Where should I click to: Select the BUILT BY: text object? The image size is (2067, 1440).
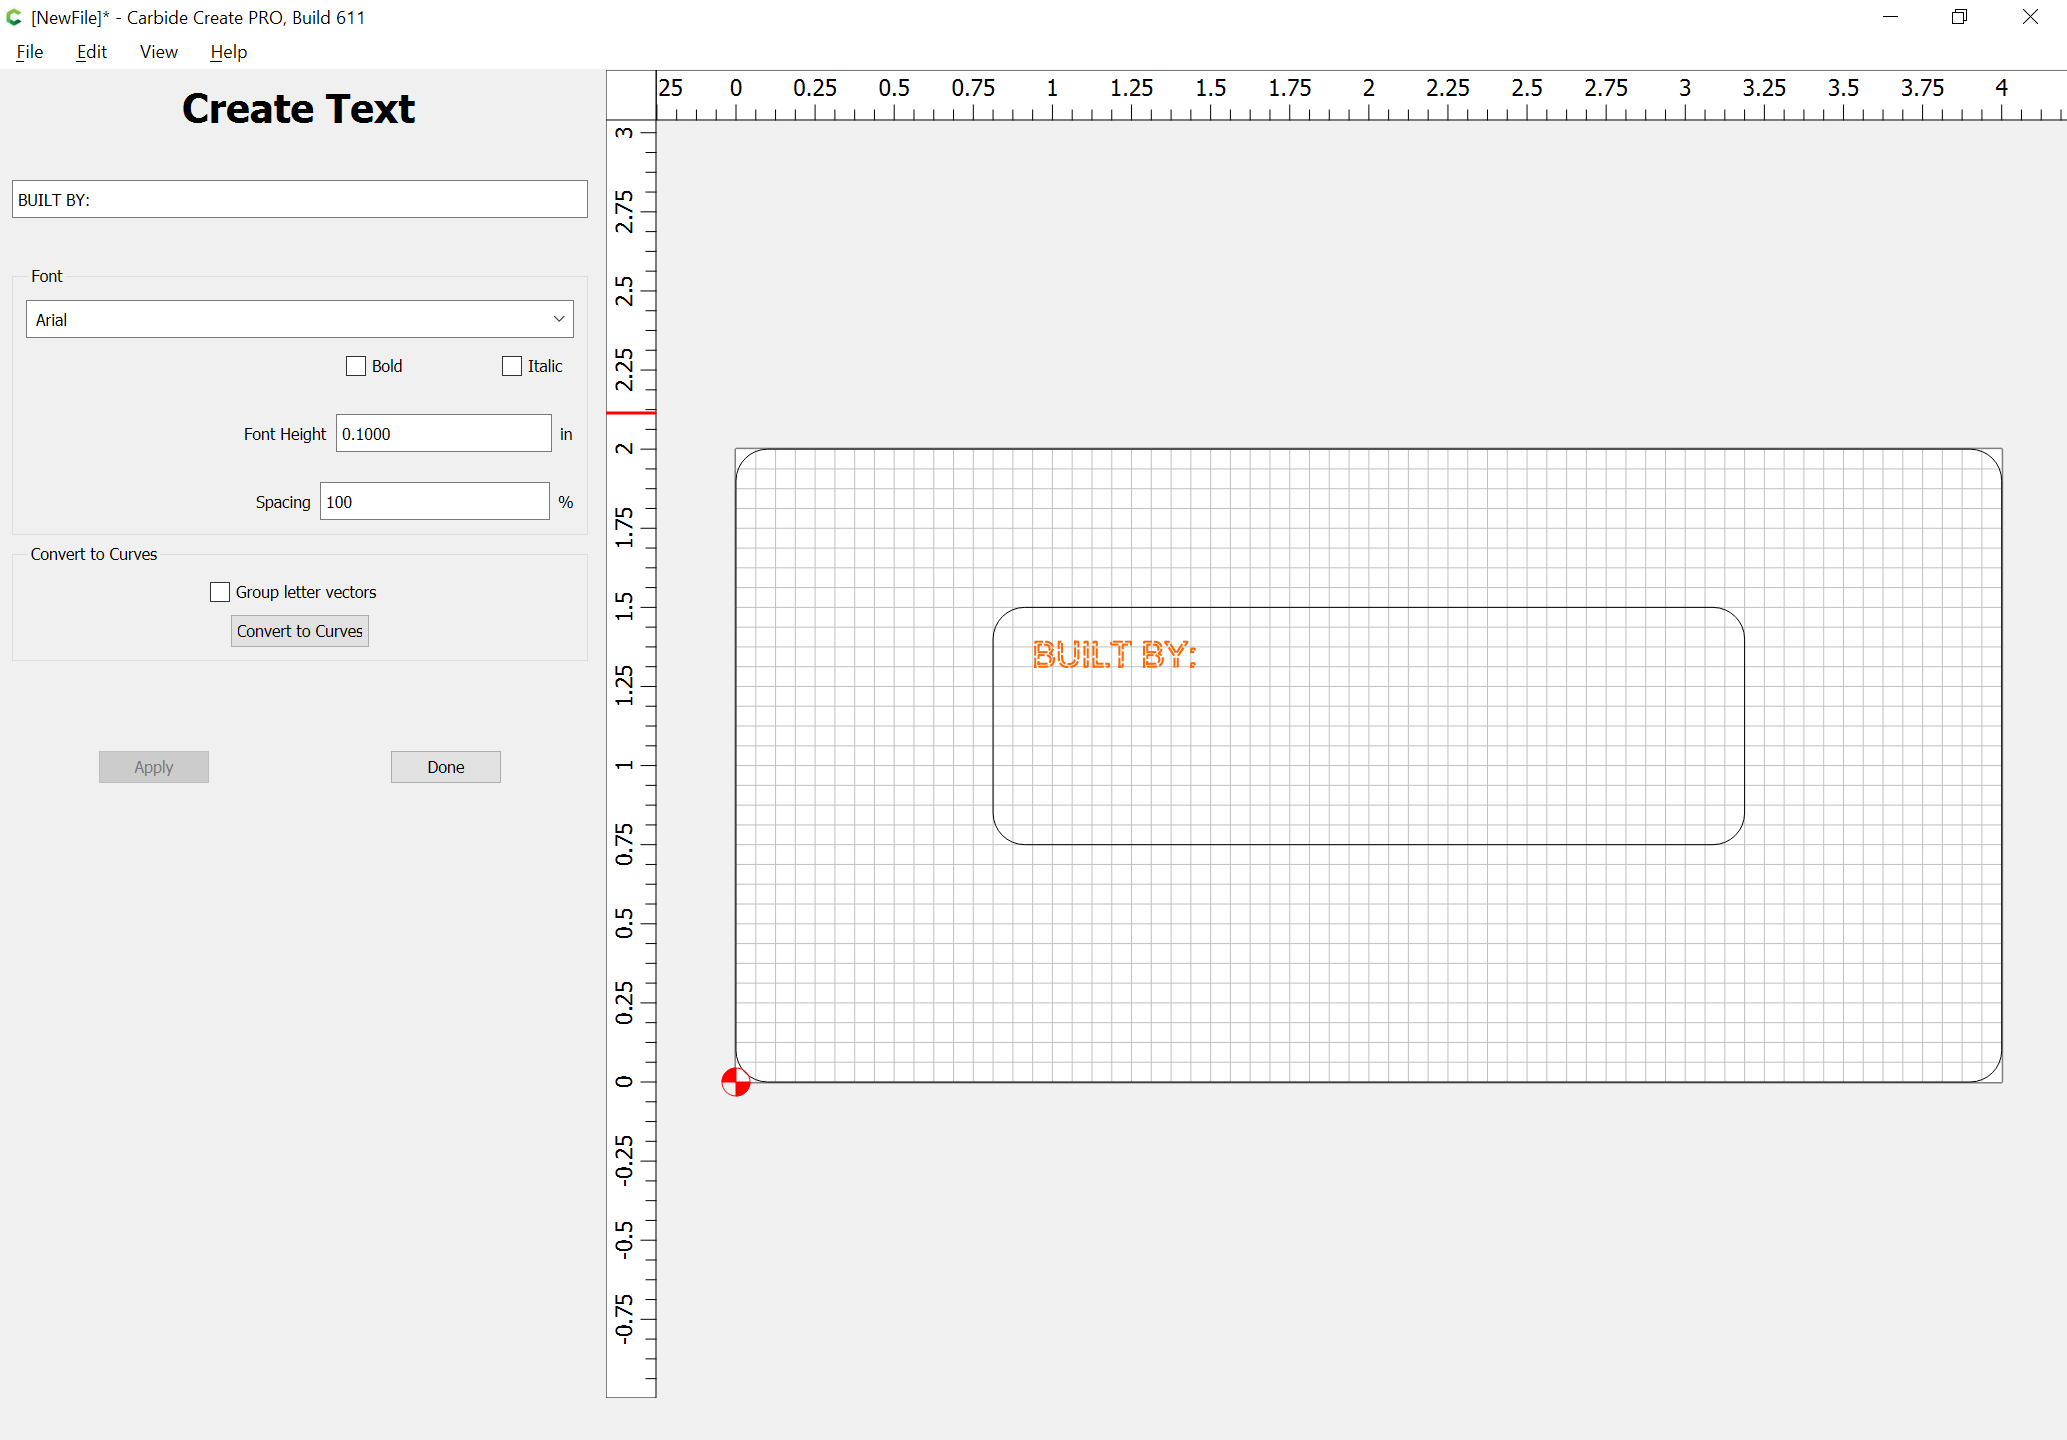[x=1113, y=655]
